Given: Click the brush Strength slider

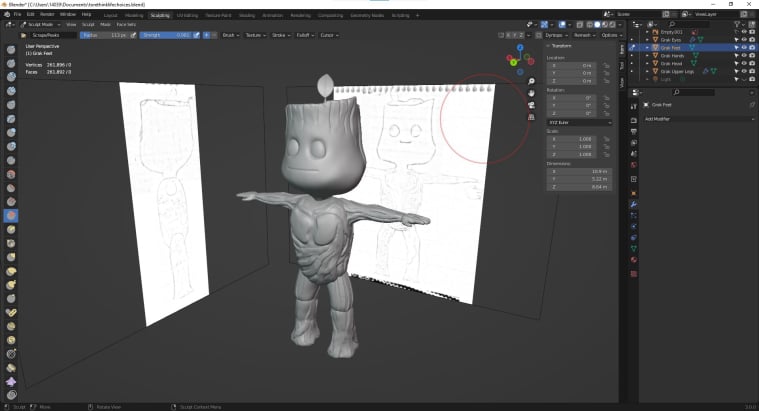Looking at the screenshot, I should tap(164, 34).
